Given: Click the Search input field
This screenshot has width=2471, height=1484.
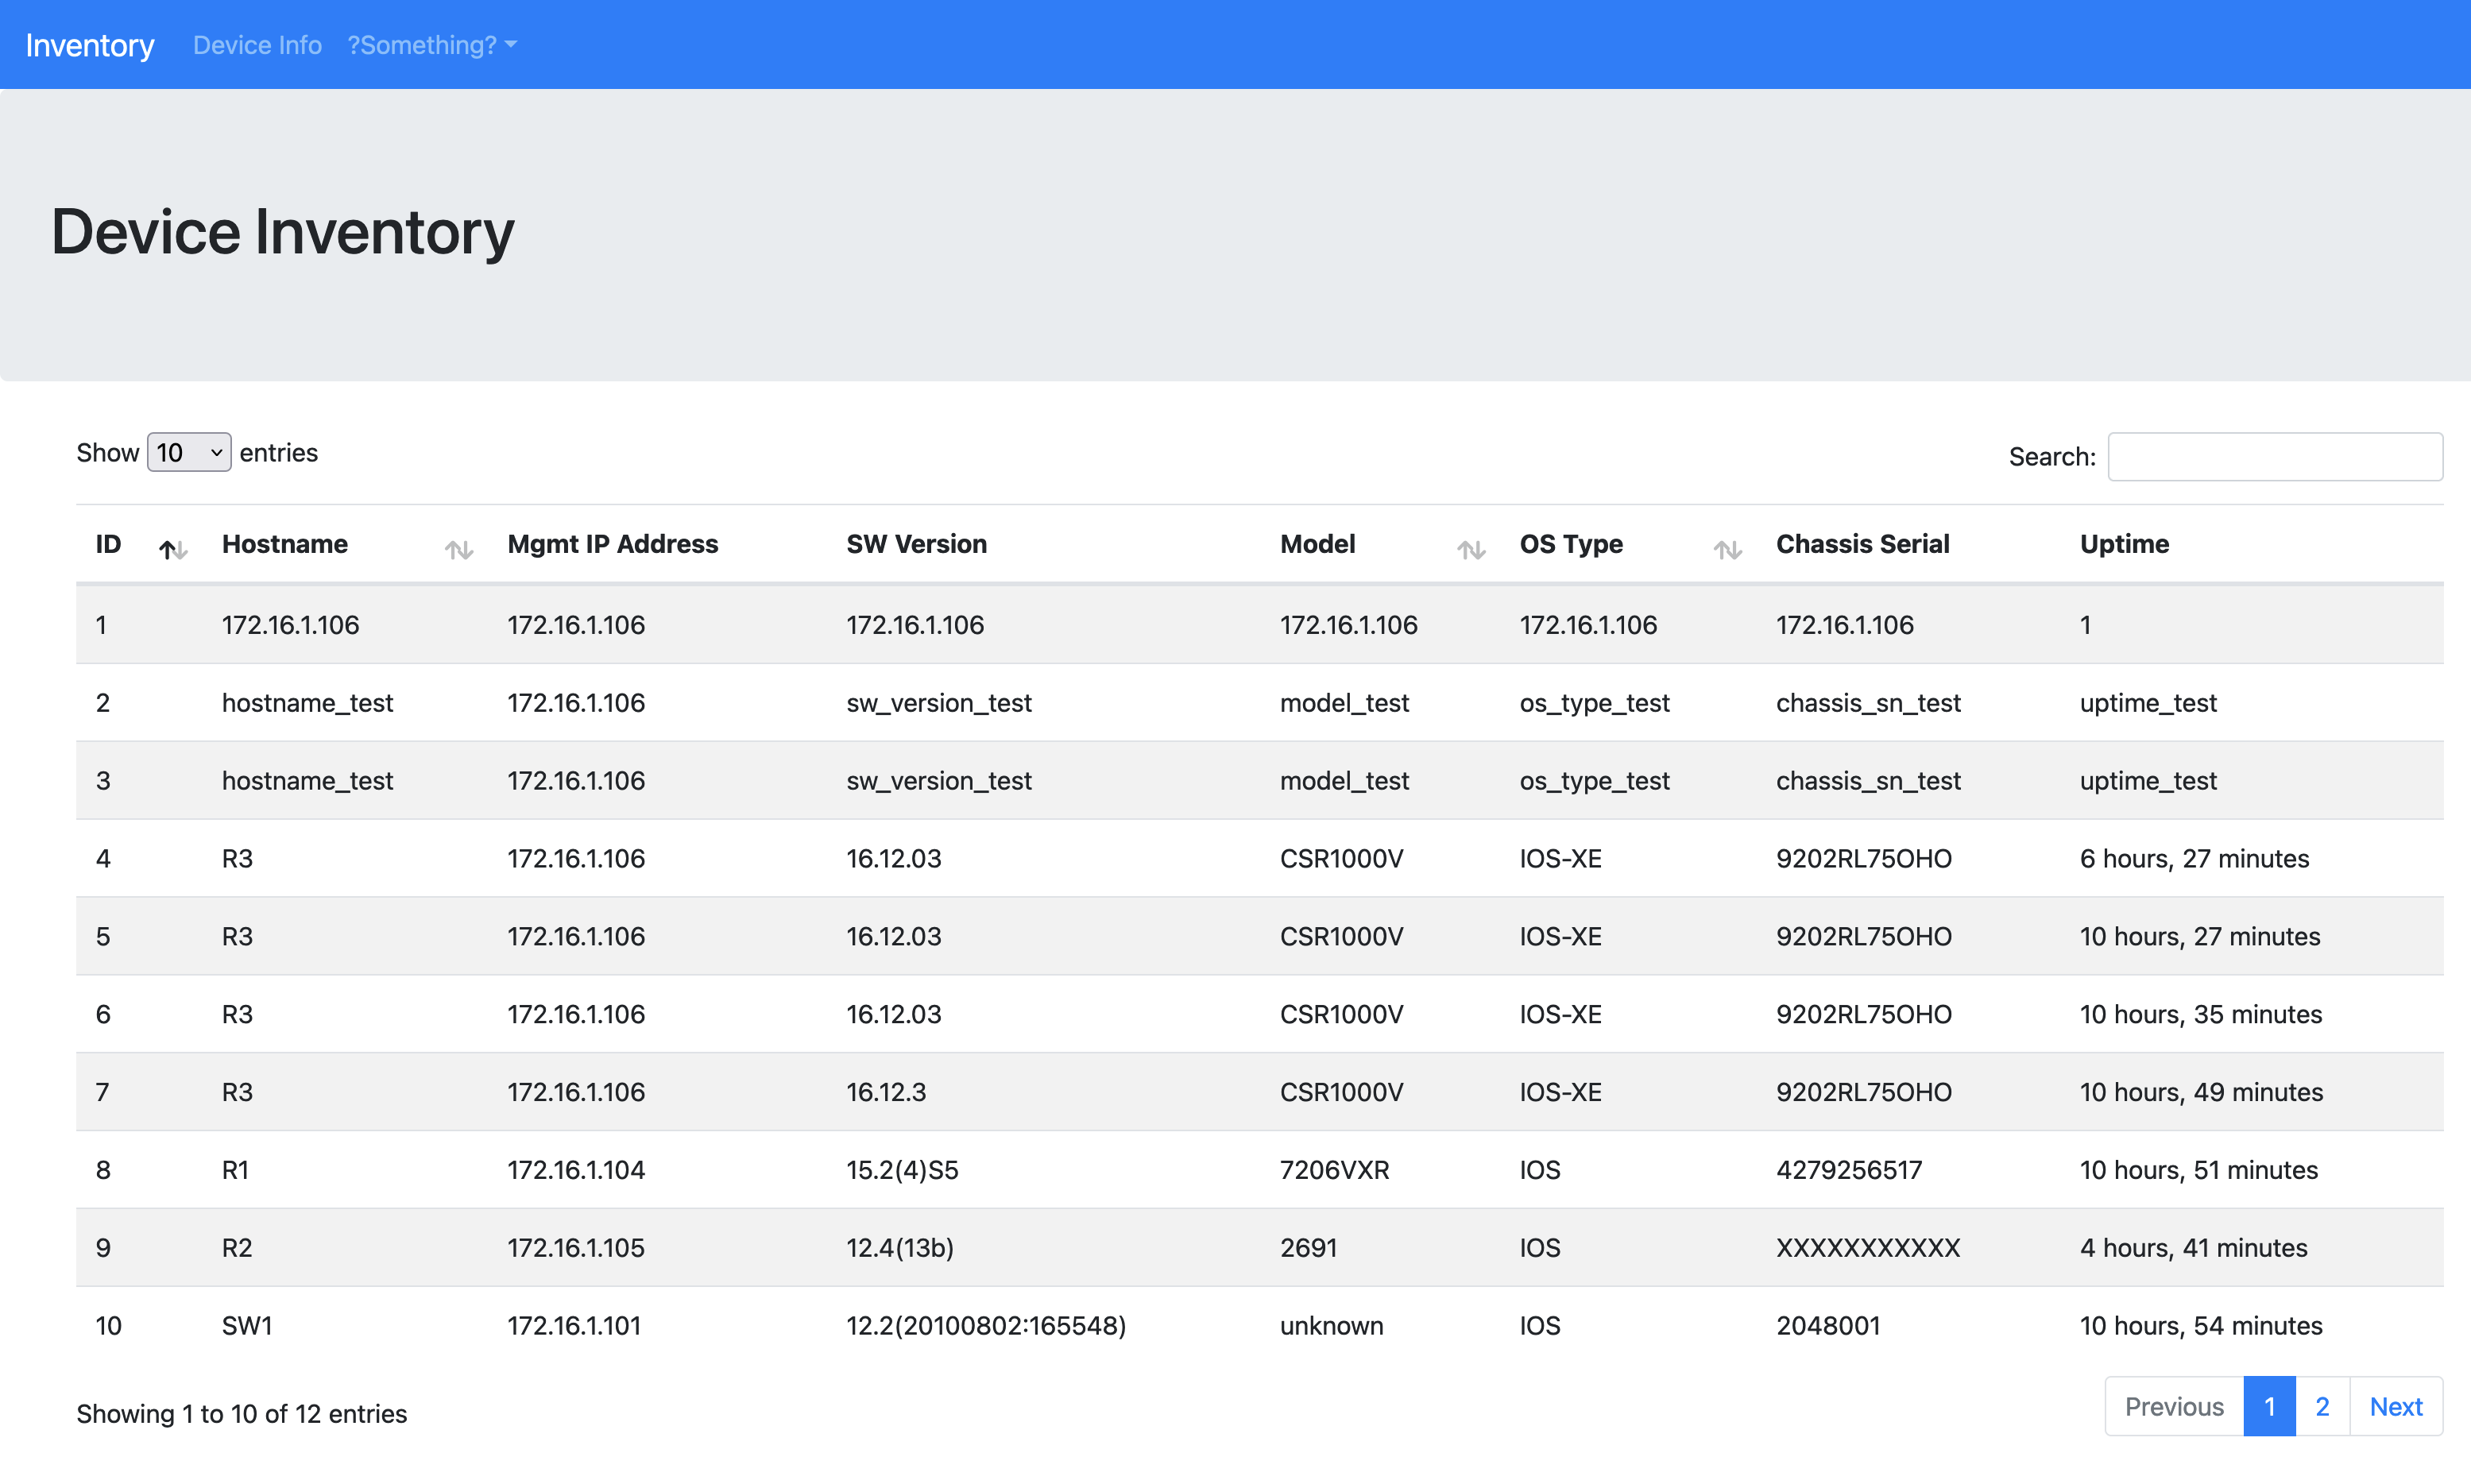Looking at the screenshot, I should 2274,456.
